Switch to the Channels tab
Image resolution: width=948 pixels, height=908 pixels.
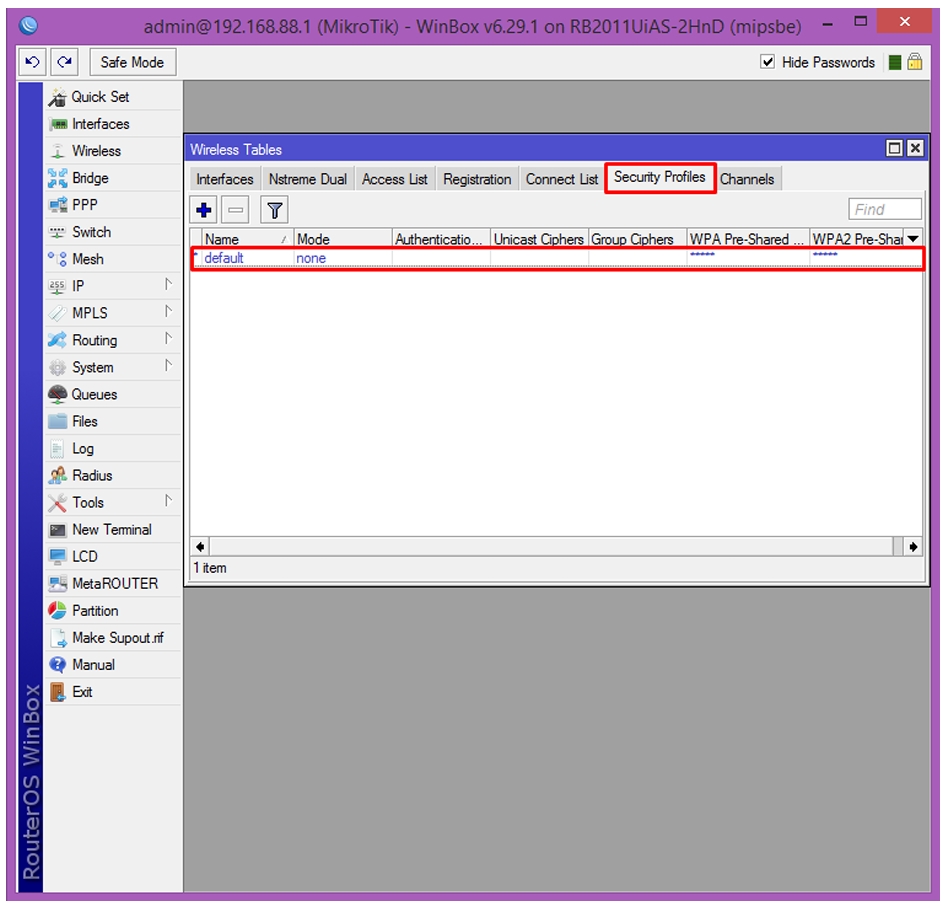747,180
